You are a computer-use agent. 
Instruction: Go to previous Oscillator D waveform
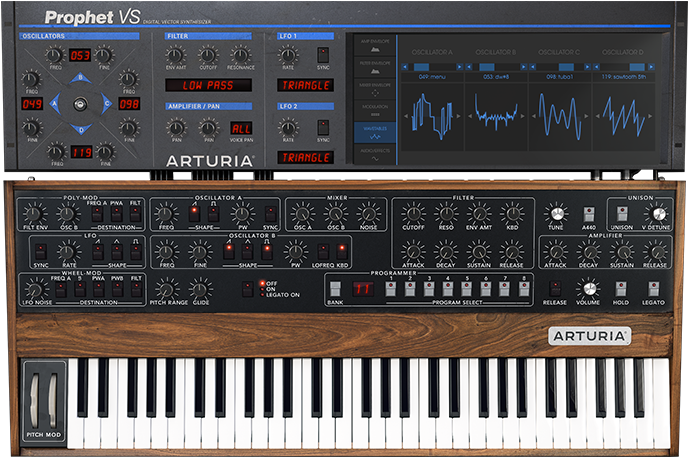598,116
